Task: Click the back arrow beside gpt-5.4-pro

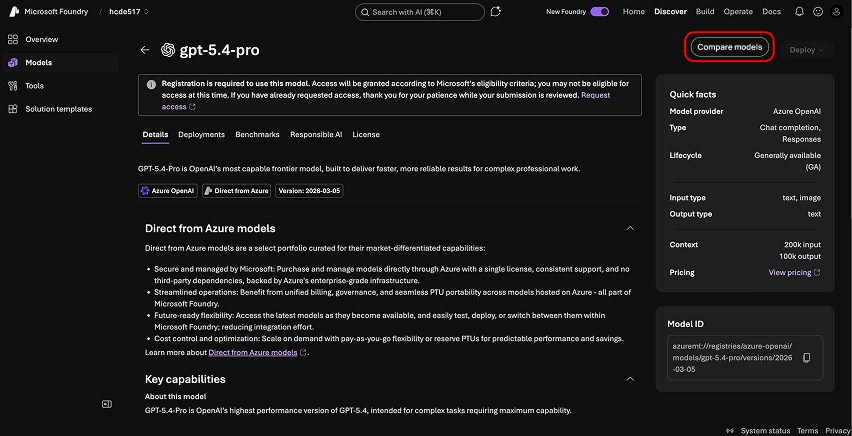Action: [145, 50]
